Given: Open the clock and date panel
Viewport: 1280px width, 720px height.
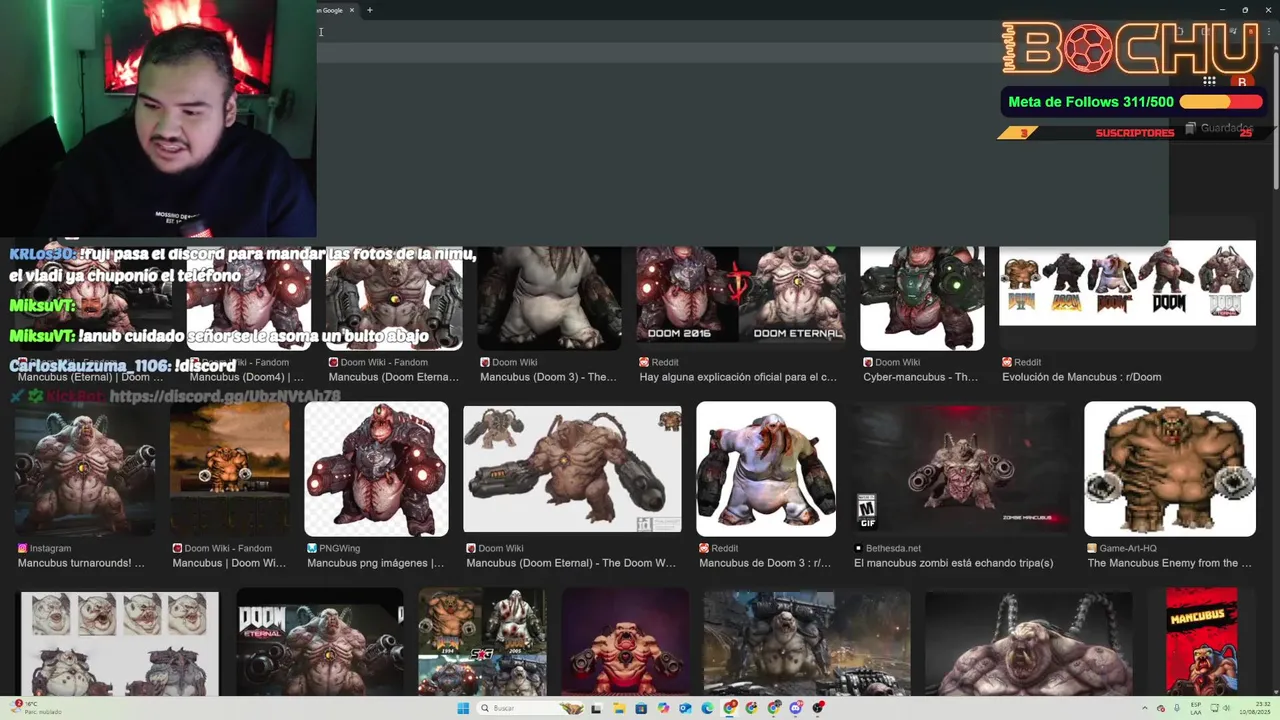Looking at the screenshot, I should click(x=1255, y=708).
